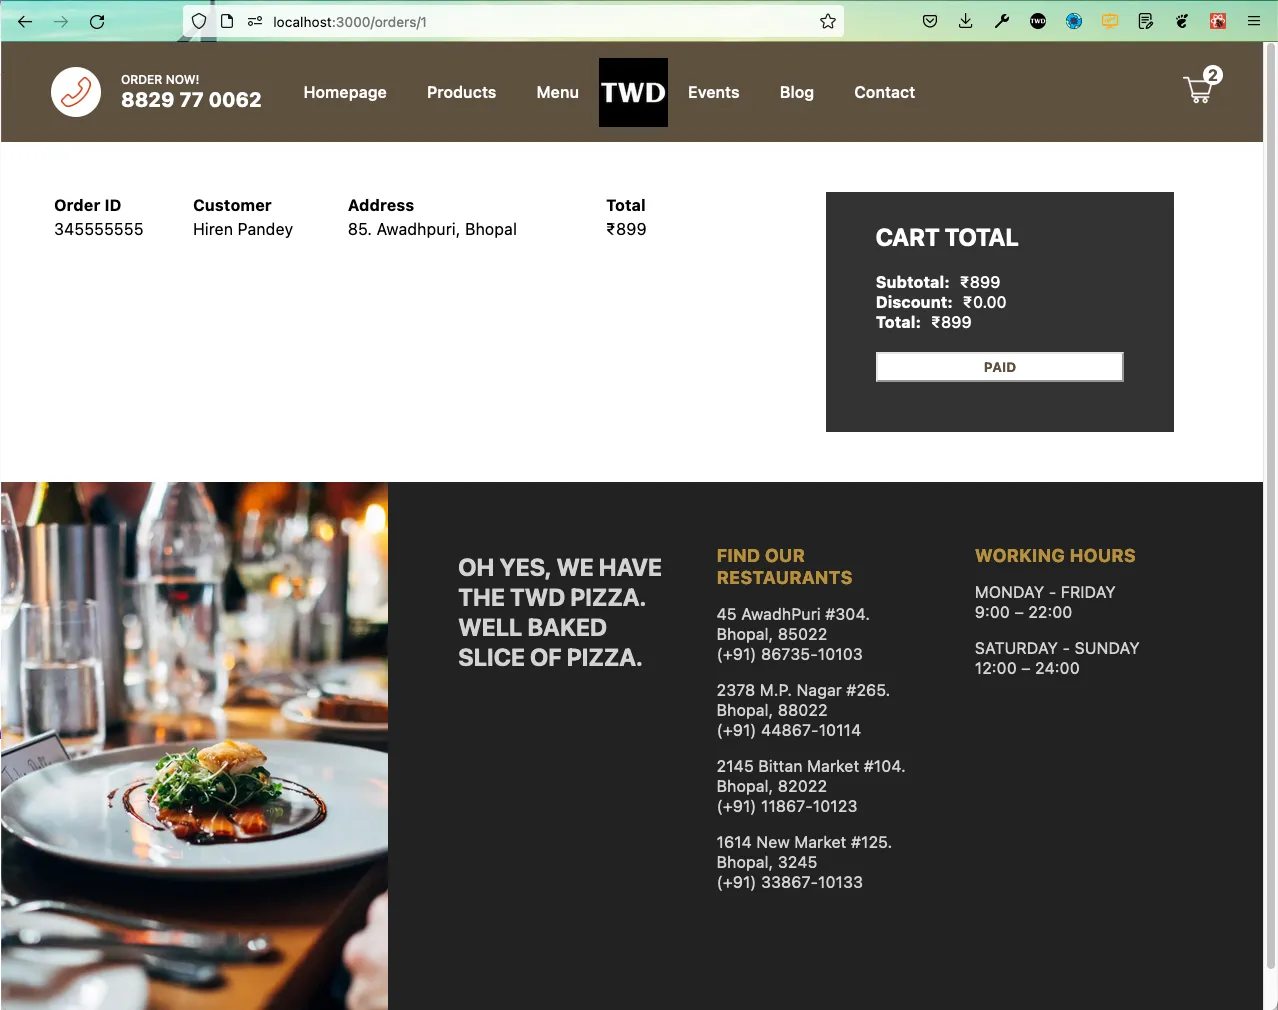The width and height of the screenshot is (1278, 1010).
Task: Navigate to Events
Action: coord(714,92)
